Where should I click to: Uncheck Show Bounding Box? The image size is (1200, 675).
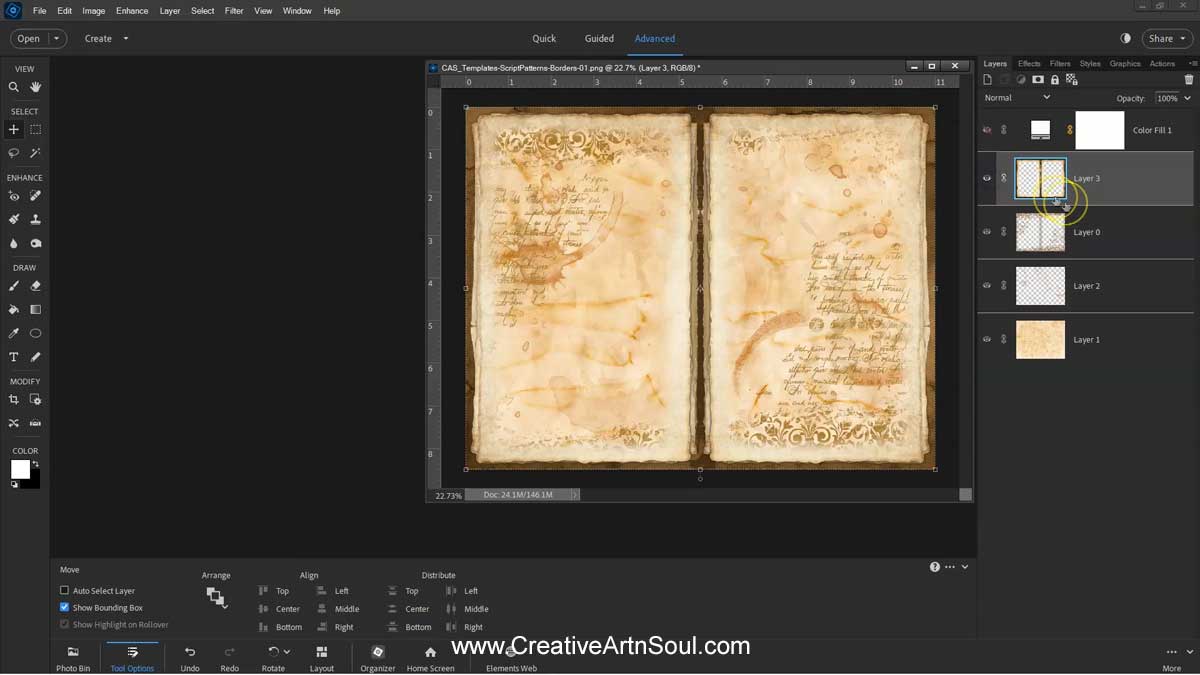coord(63,608)
